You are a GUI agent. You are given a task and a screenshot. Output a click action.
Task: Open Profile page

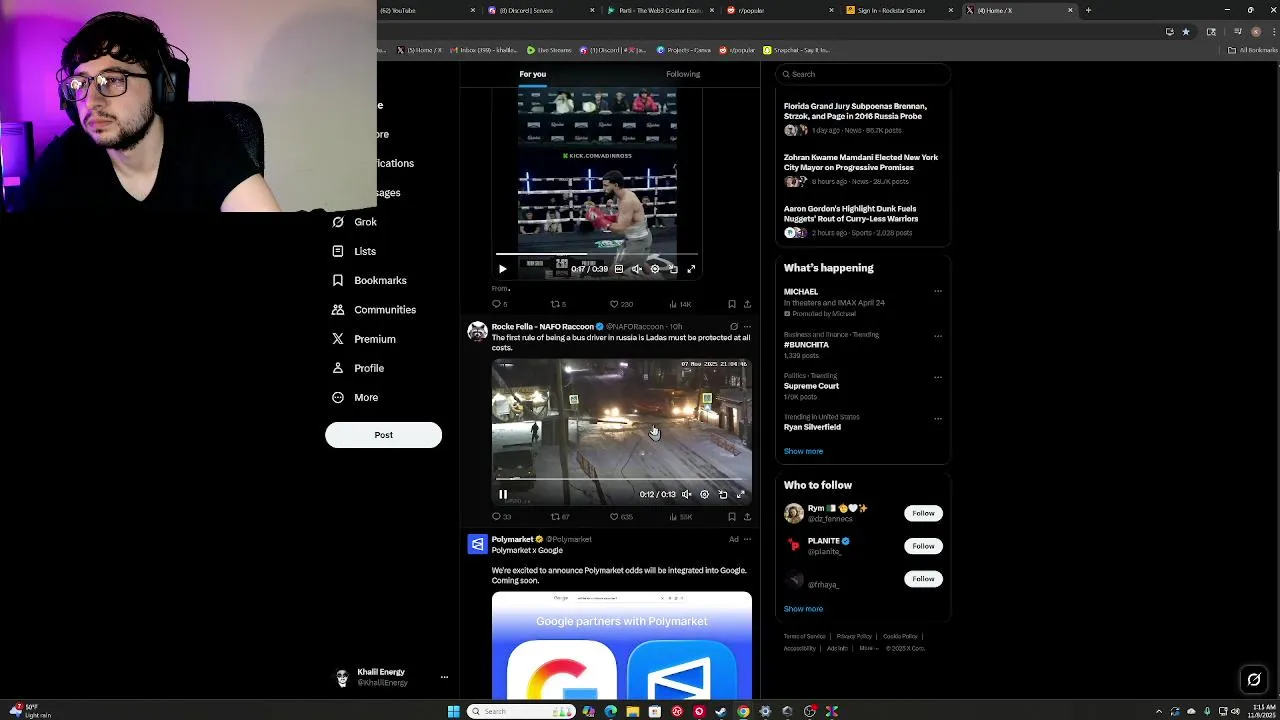tap(357, 368)
